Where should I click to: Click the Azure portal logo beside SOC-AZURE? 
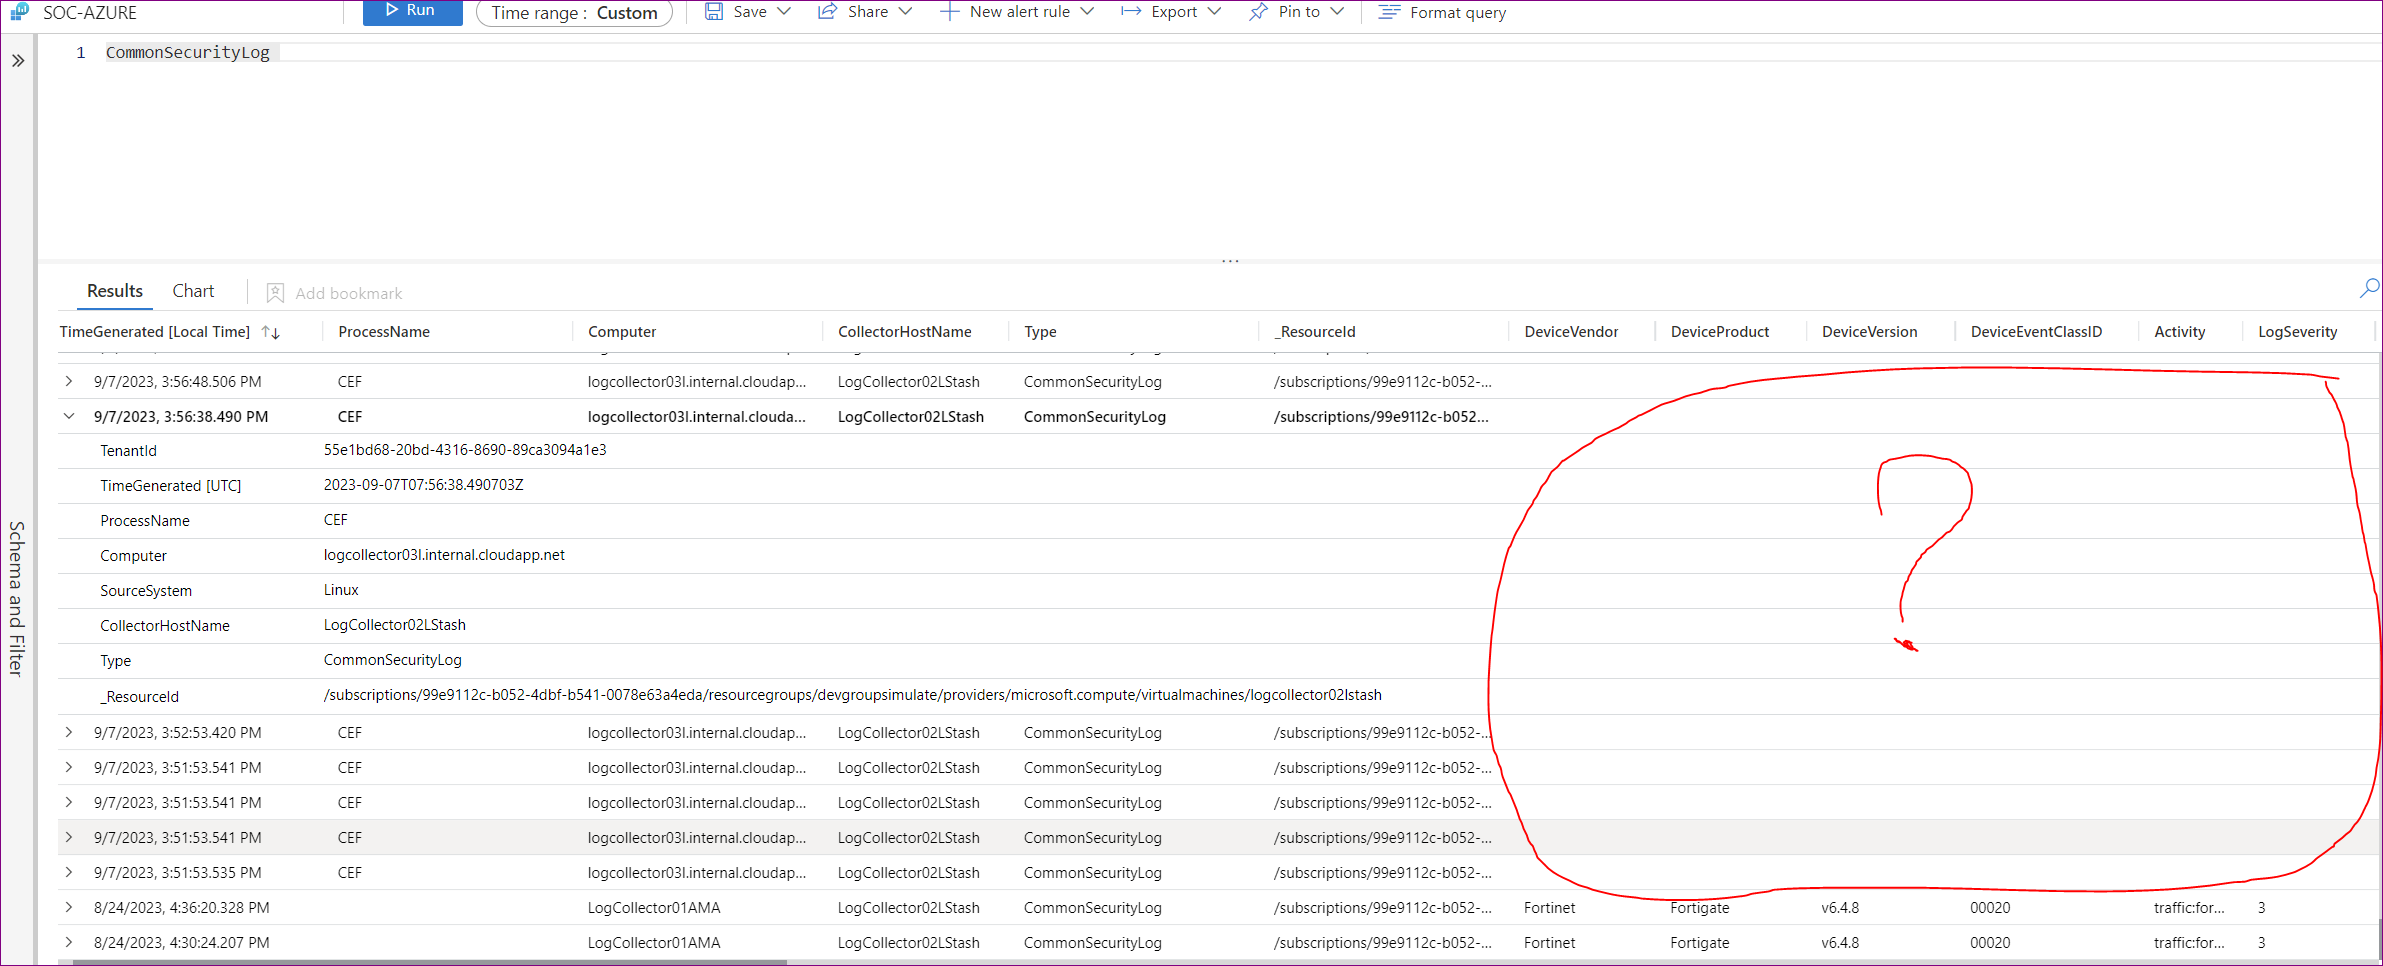click(x=19, y=11)
